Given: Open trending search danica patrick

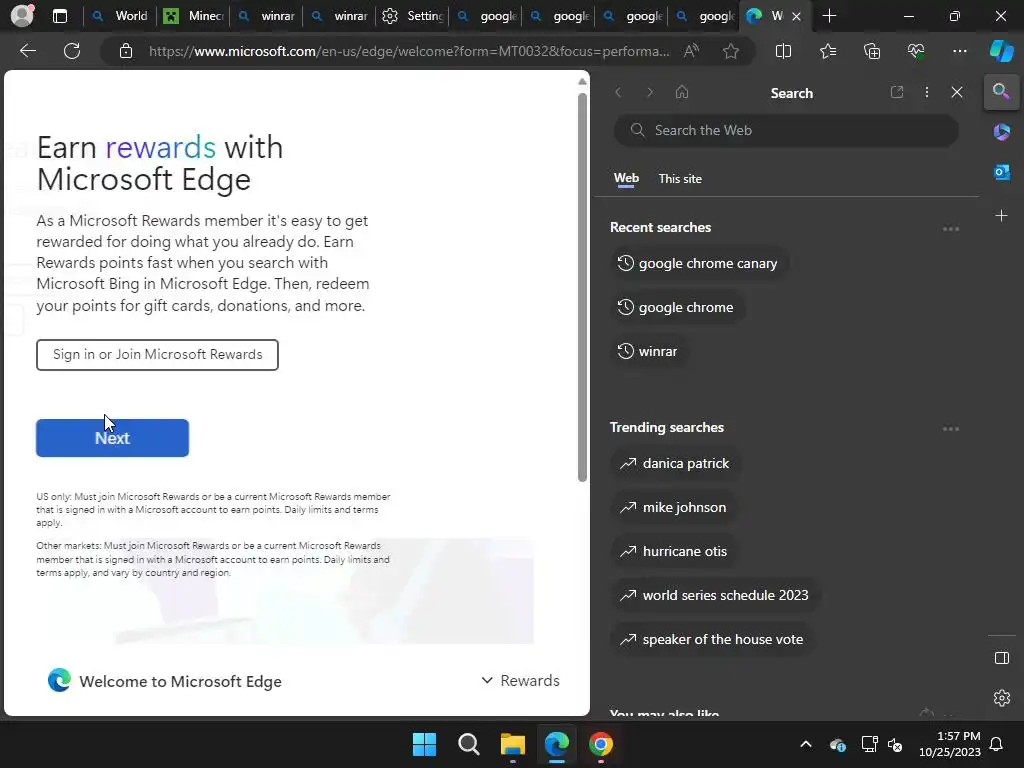Looking at the screenshot, I should [675, 463].
